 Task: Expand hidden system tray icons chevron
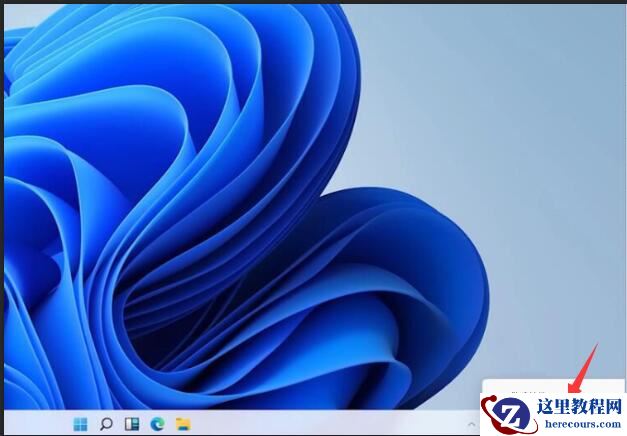471,424
